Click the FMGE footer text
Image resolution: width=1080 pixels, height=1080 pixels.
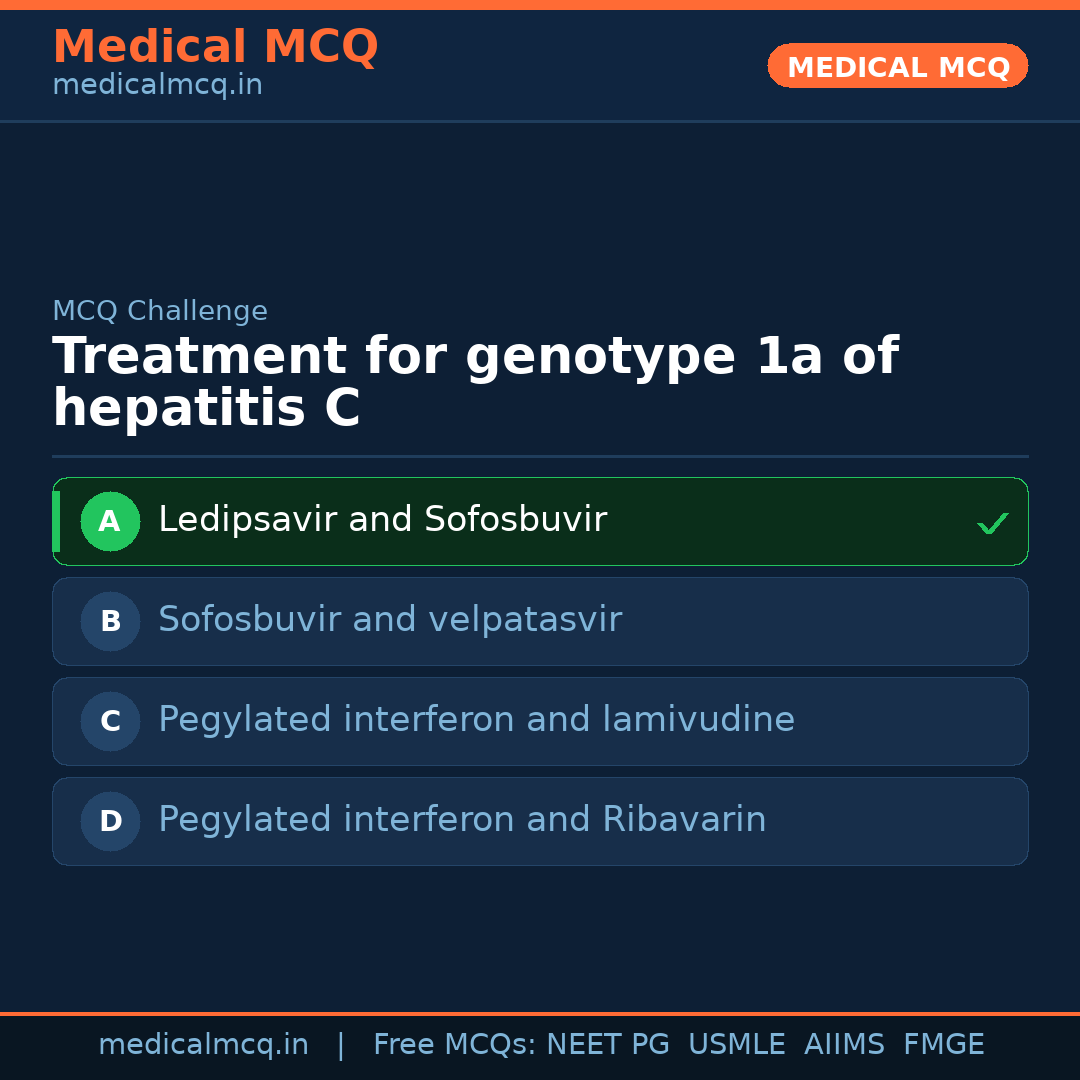[x=944, y=1045]
